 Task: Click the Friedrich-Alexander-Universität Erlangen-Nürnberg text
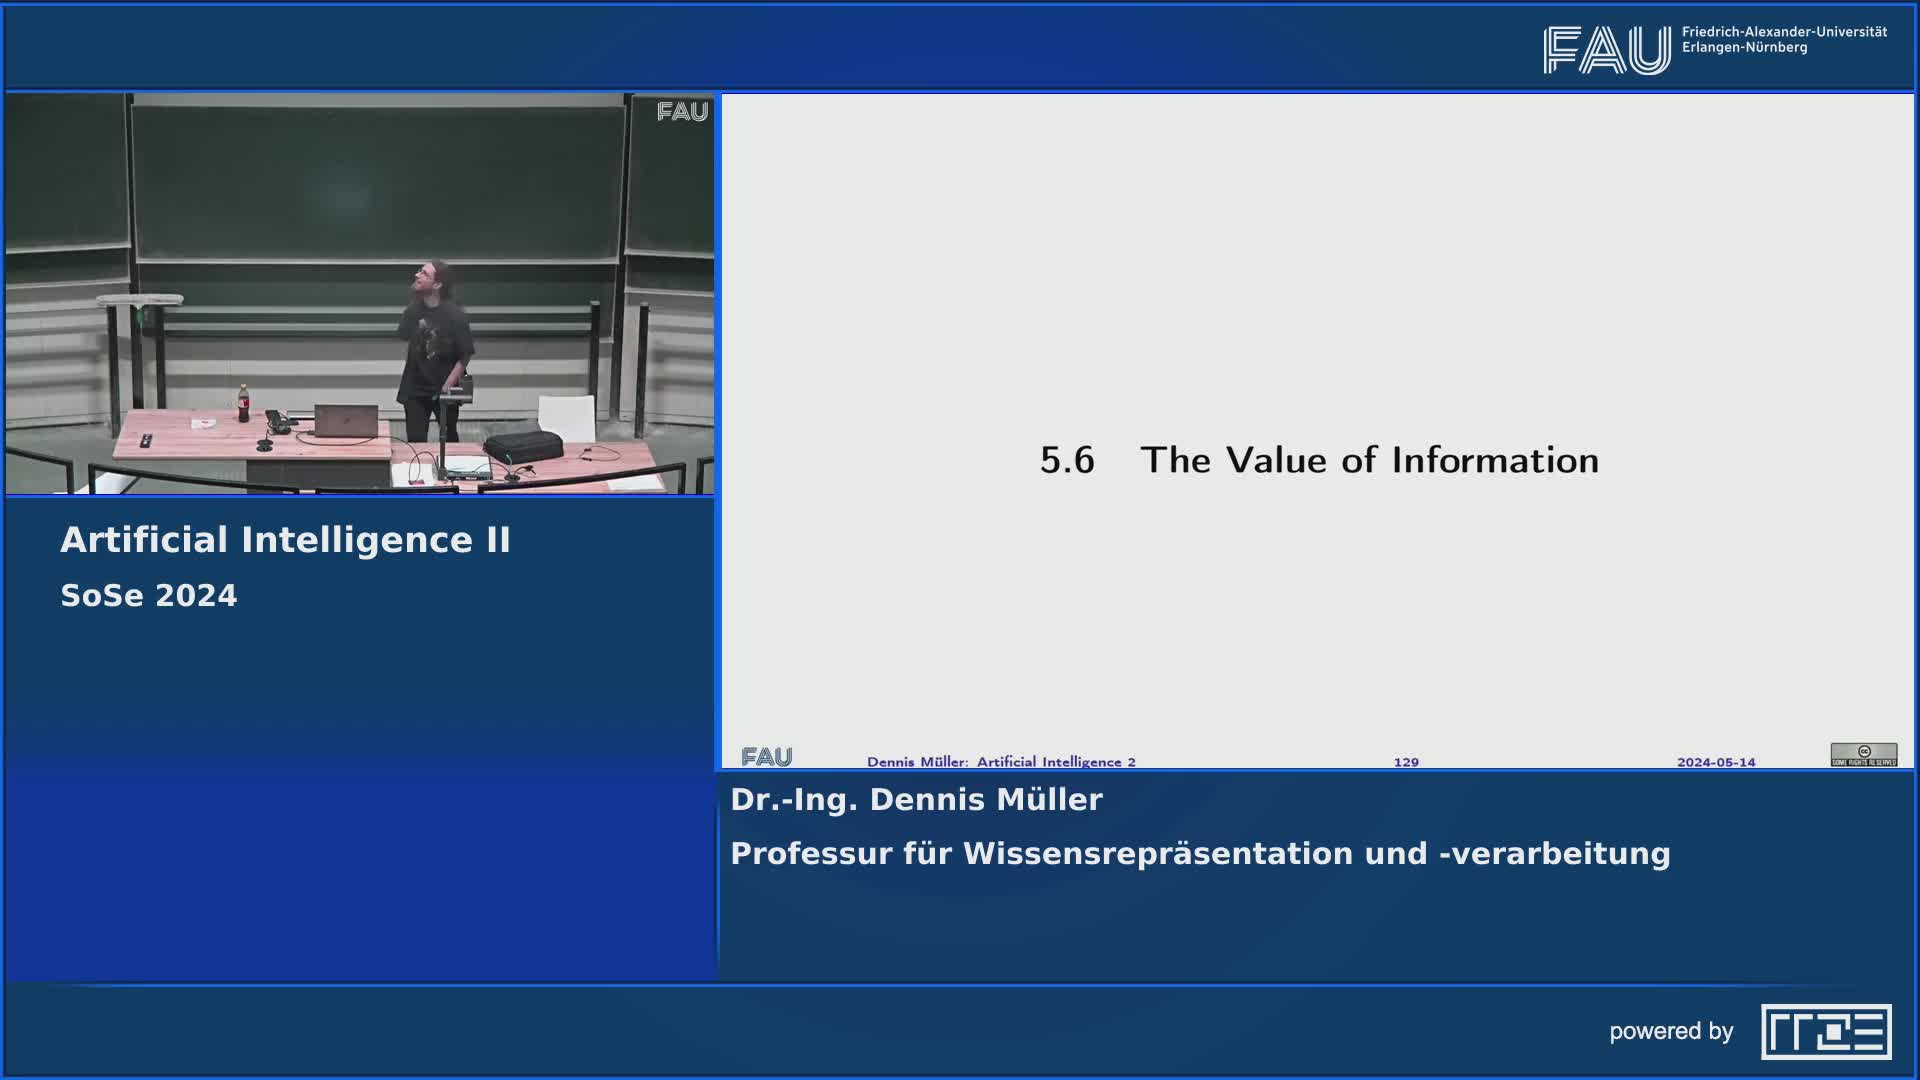coord(1783,40)
